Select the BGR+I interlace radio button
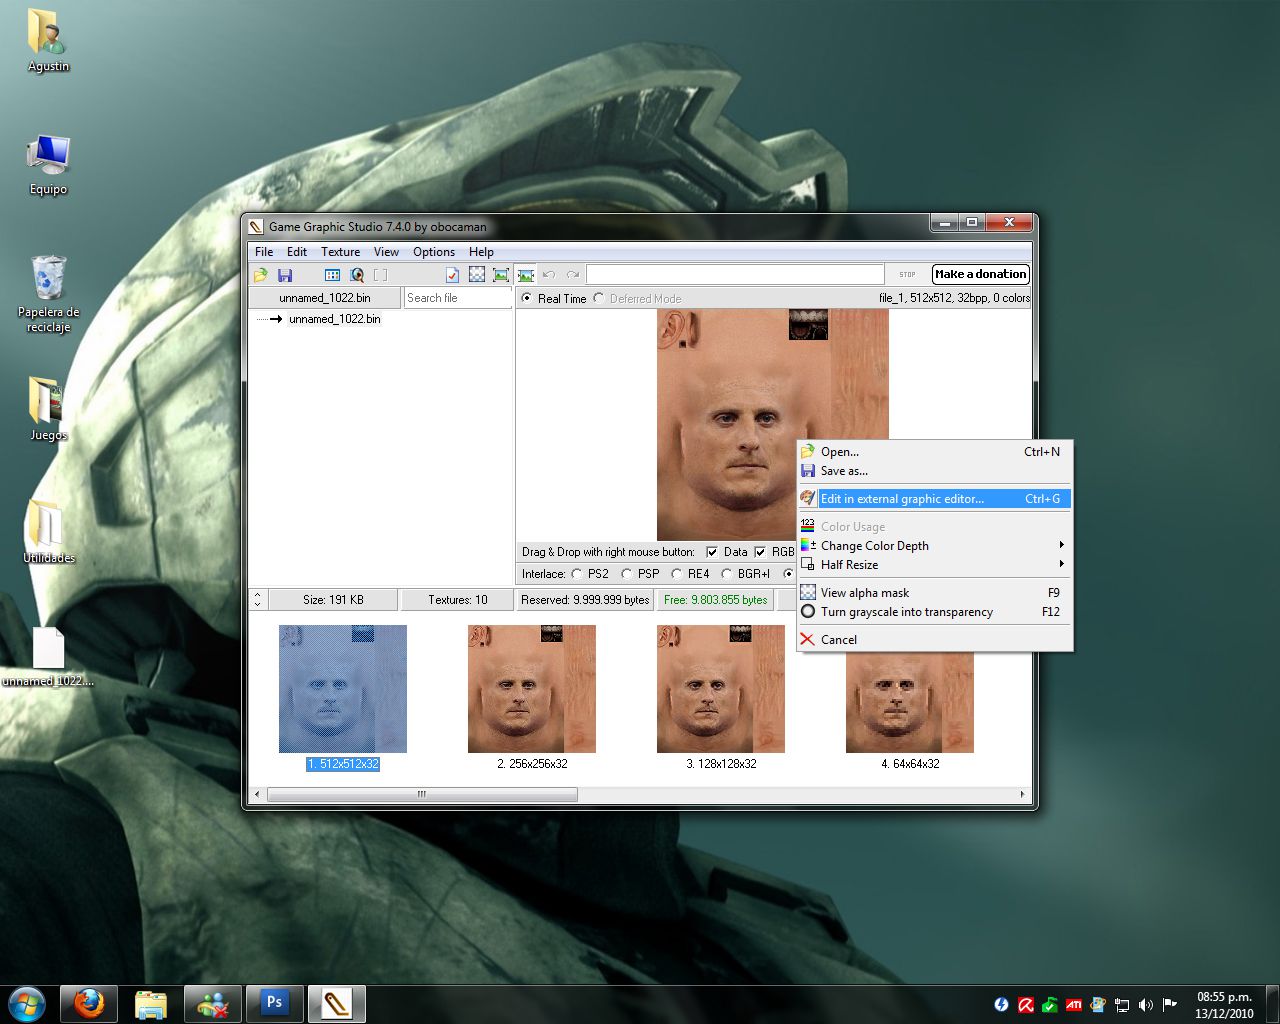This screenshot has height=1024, width=1280. [x=727, y=574]
